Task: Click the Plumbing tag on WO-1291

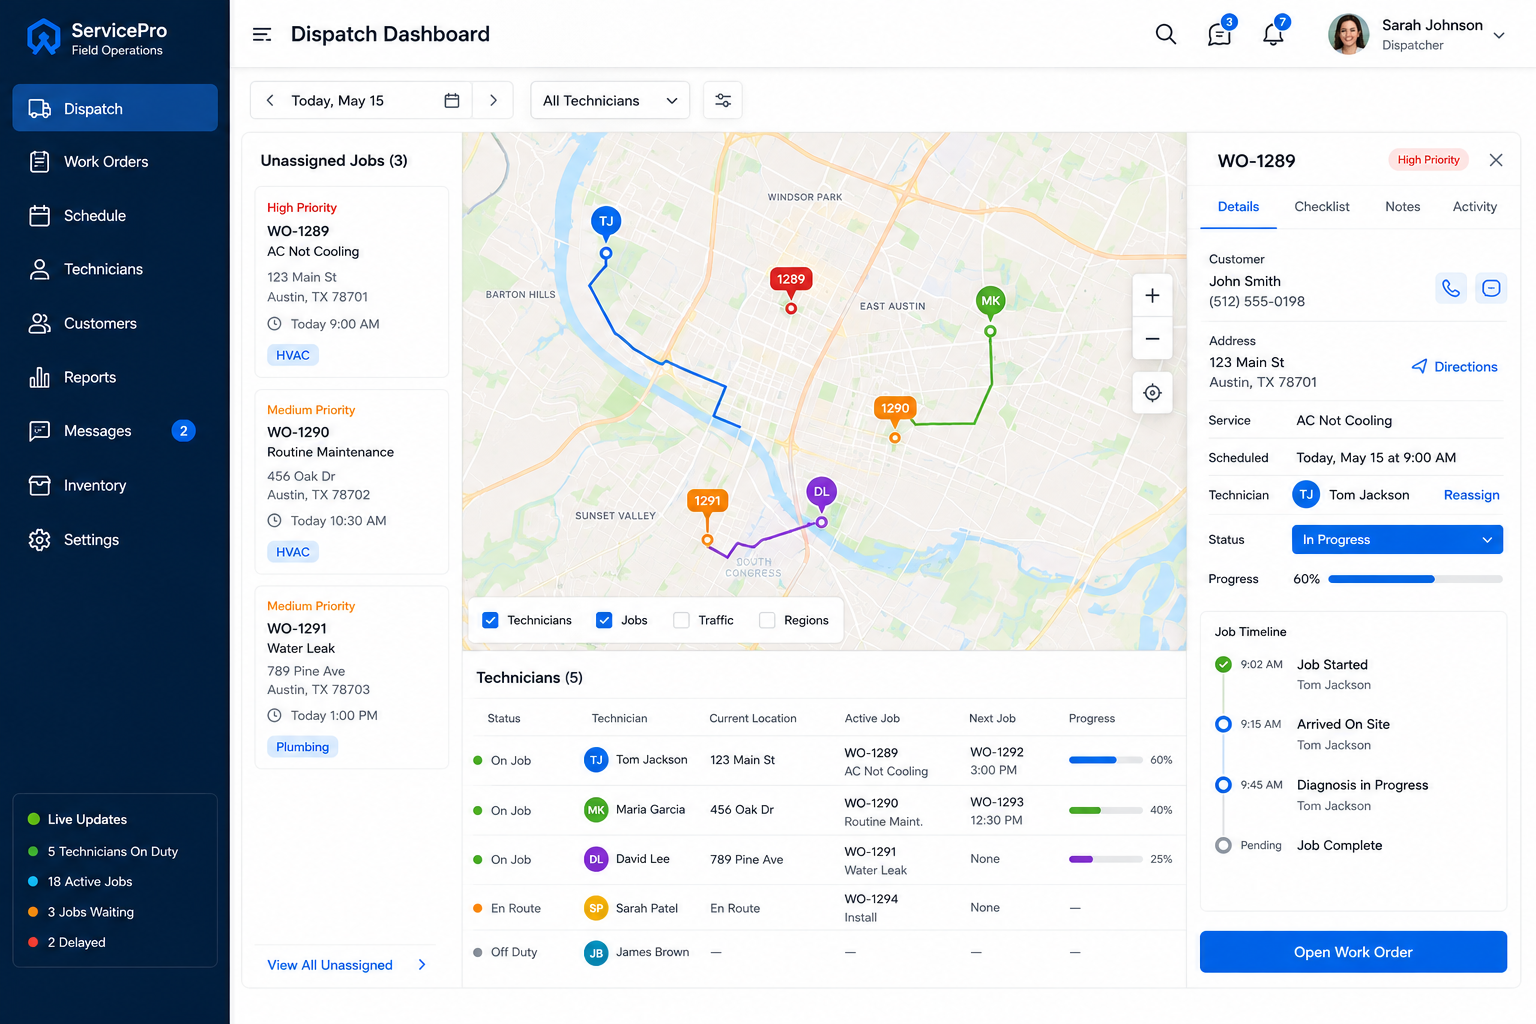Action: click(x=302, y=747)
